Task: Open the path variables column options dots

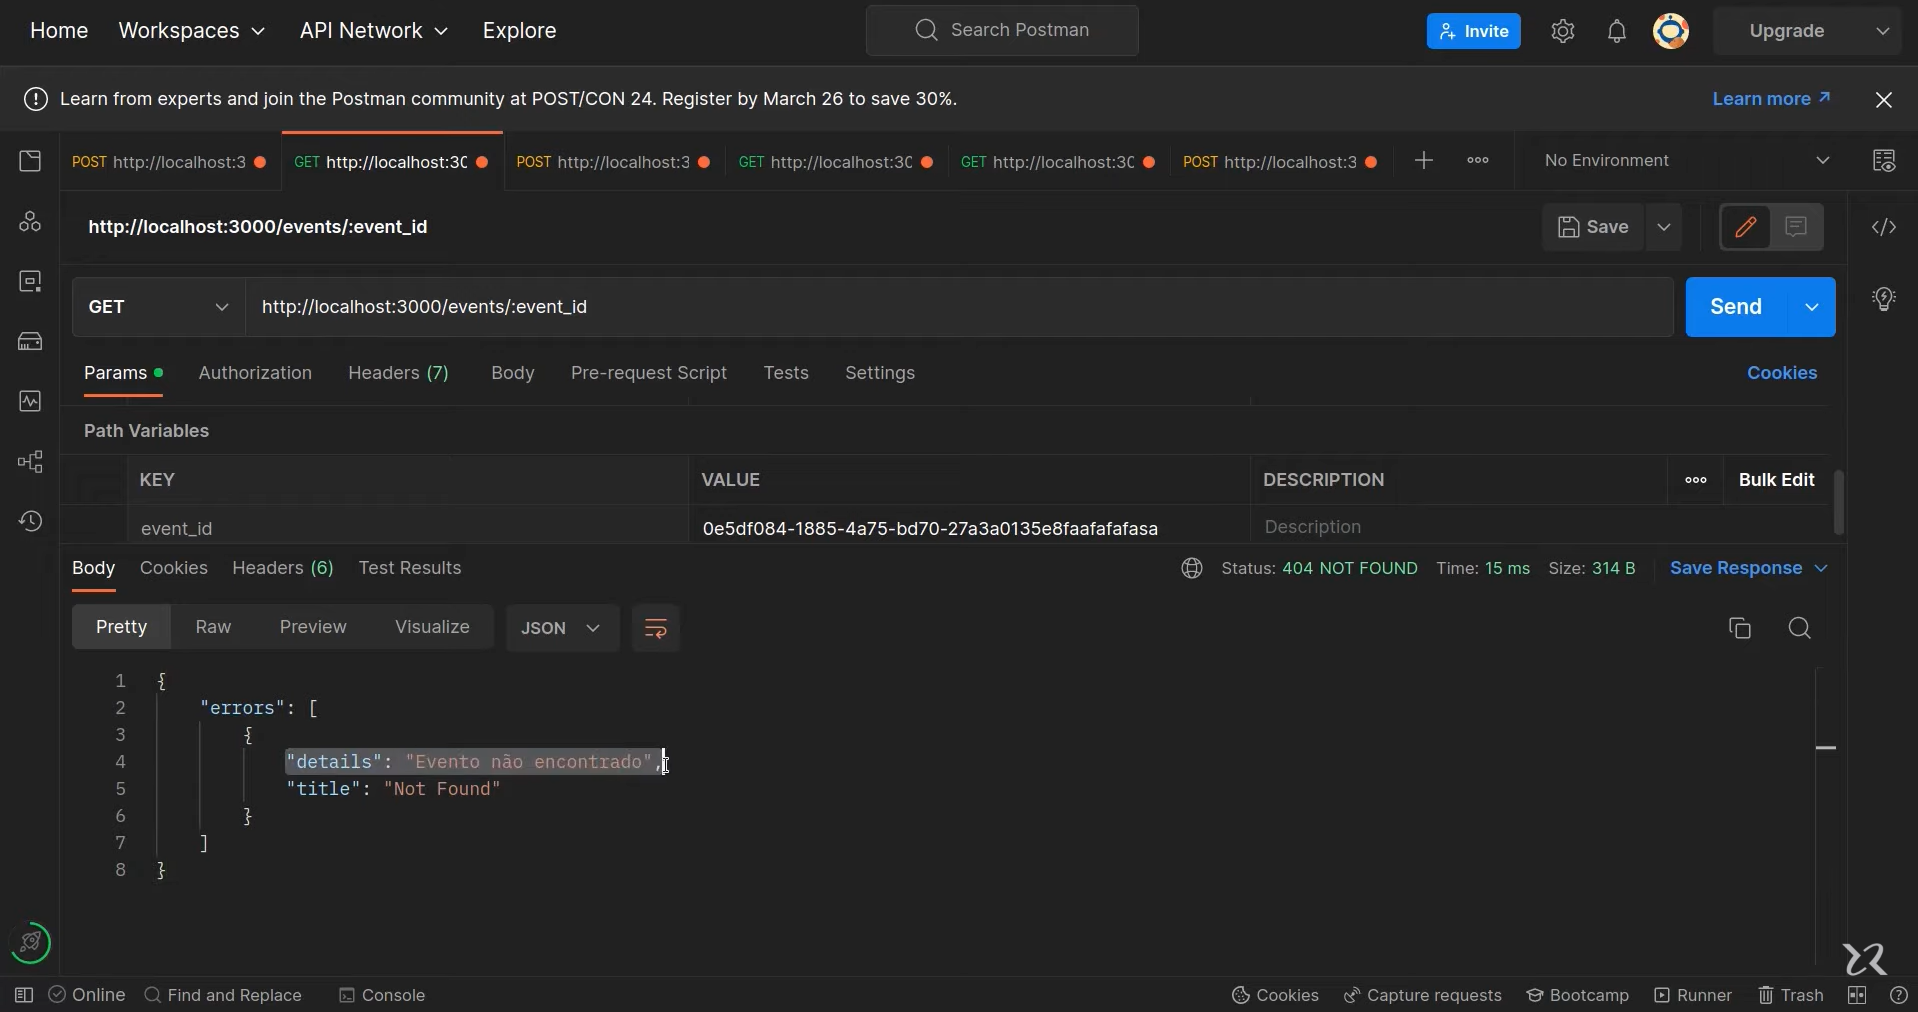Action: click(x=1696, y=480)
